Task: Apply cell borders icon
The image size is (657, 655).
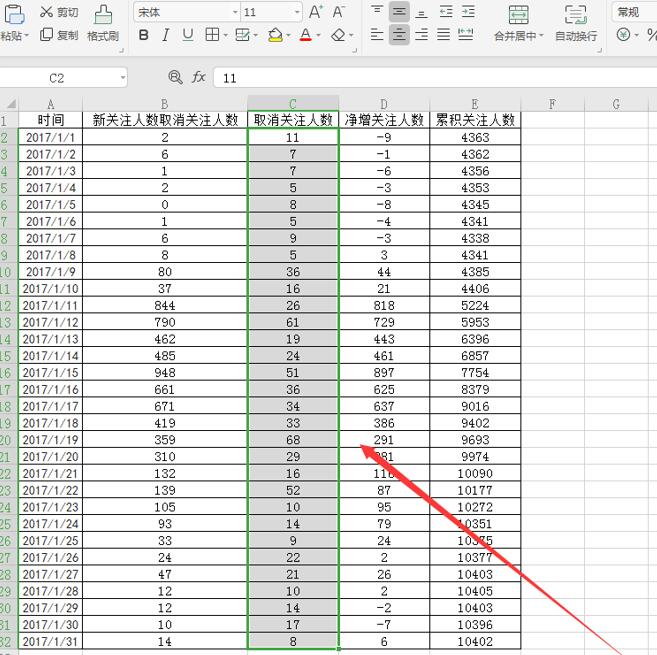Action: coord(212,35)
